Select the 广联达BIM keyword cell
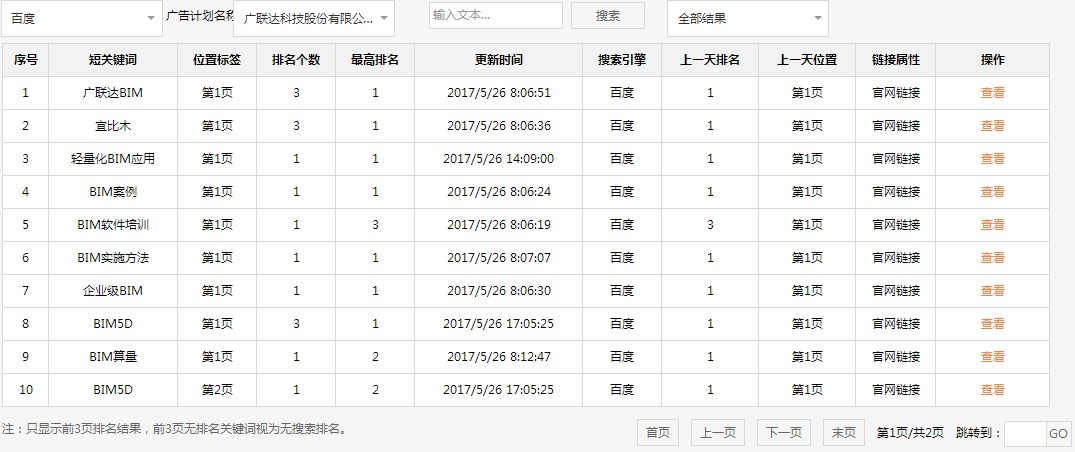Screen dimensions: 1075x452 (113, 93)
